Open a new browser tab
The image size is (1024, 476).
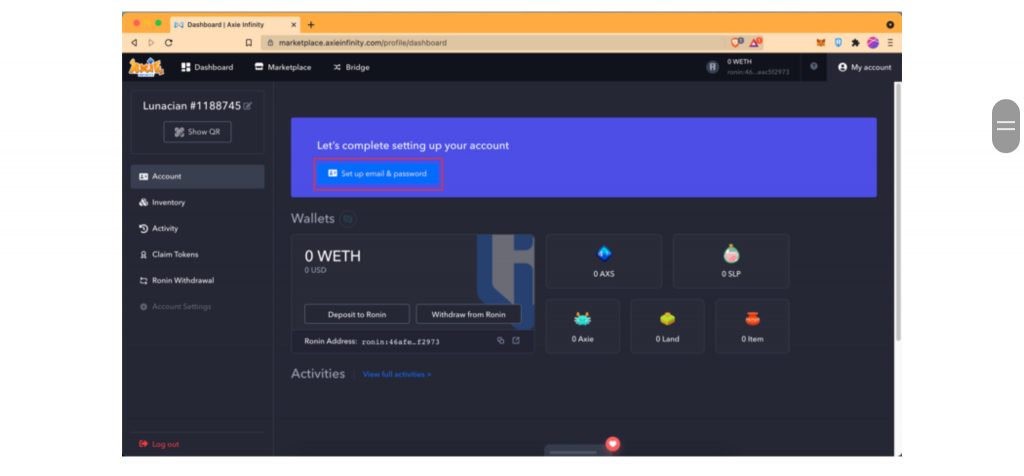pos(311,25)
